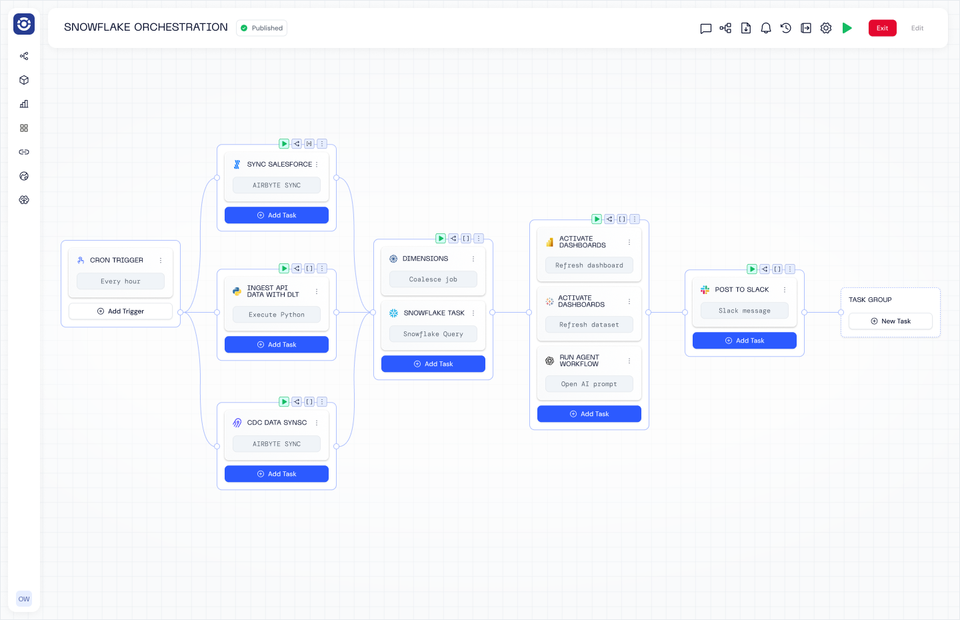Screen dimensions: 960x620
Task: Check the Published status badge
Action: 261,27
